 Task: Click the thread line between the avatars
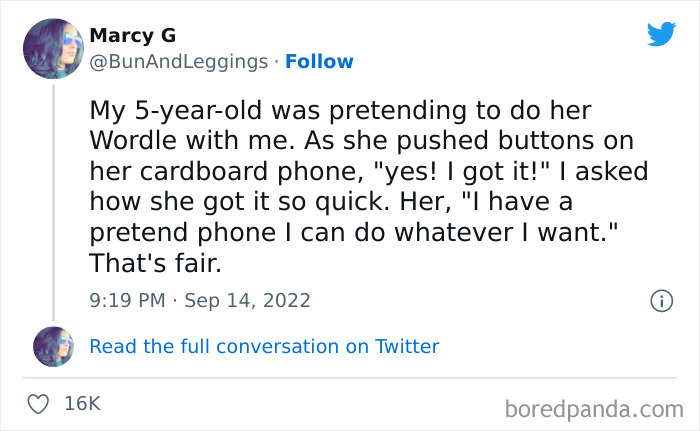53,200
